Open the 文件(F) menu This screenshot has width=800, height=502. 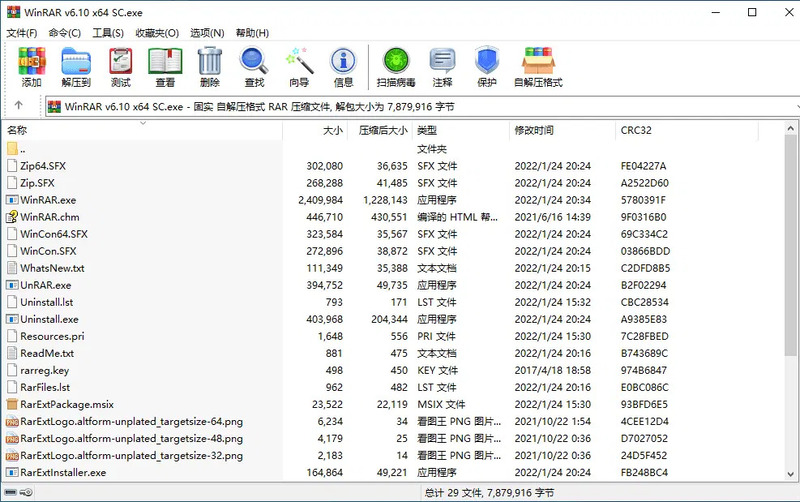(x=21, y=33)
